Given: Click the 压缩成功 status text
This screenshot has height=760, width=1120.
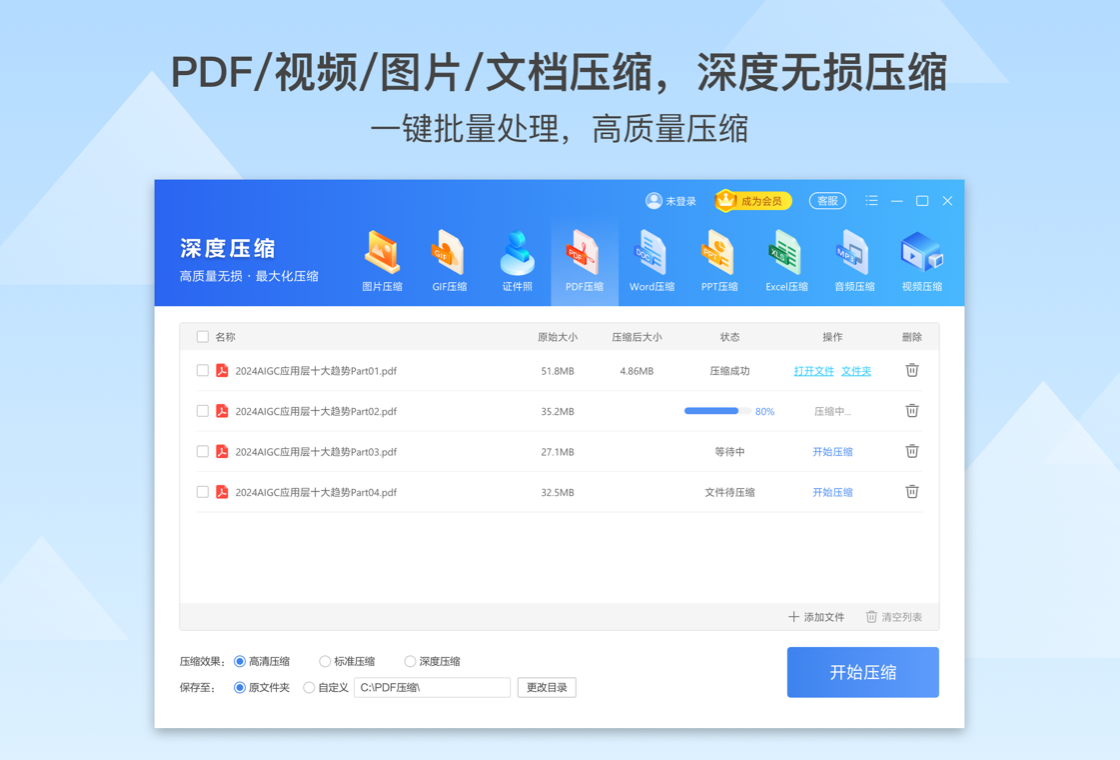Looking at the screenshot, I should (x=729, y=371).
